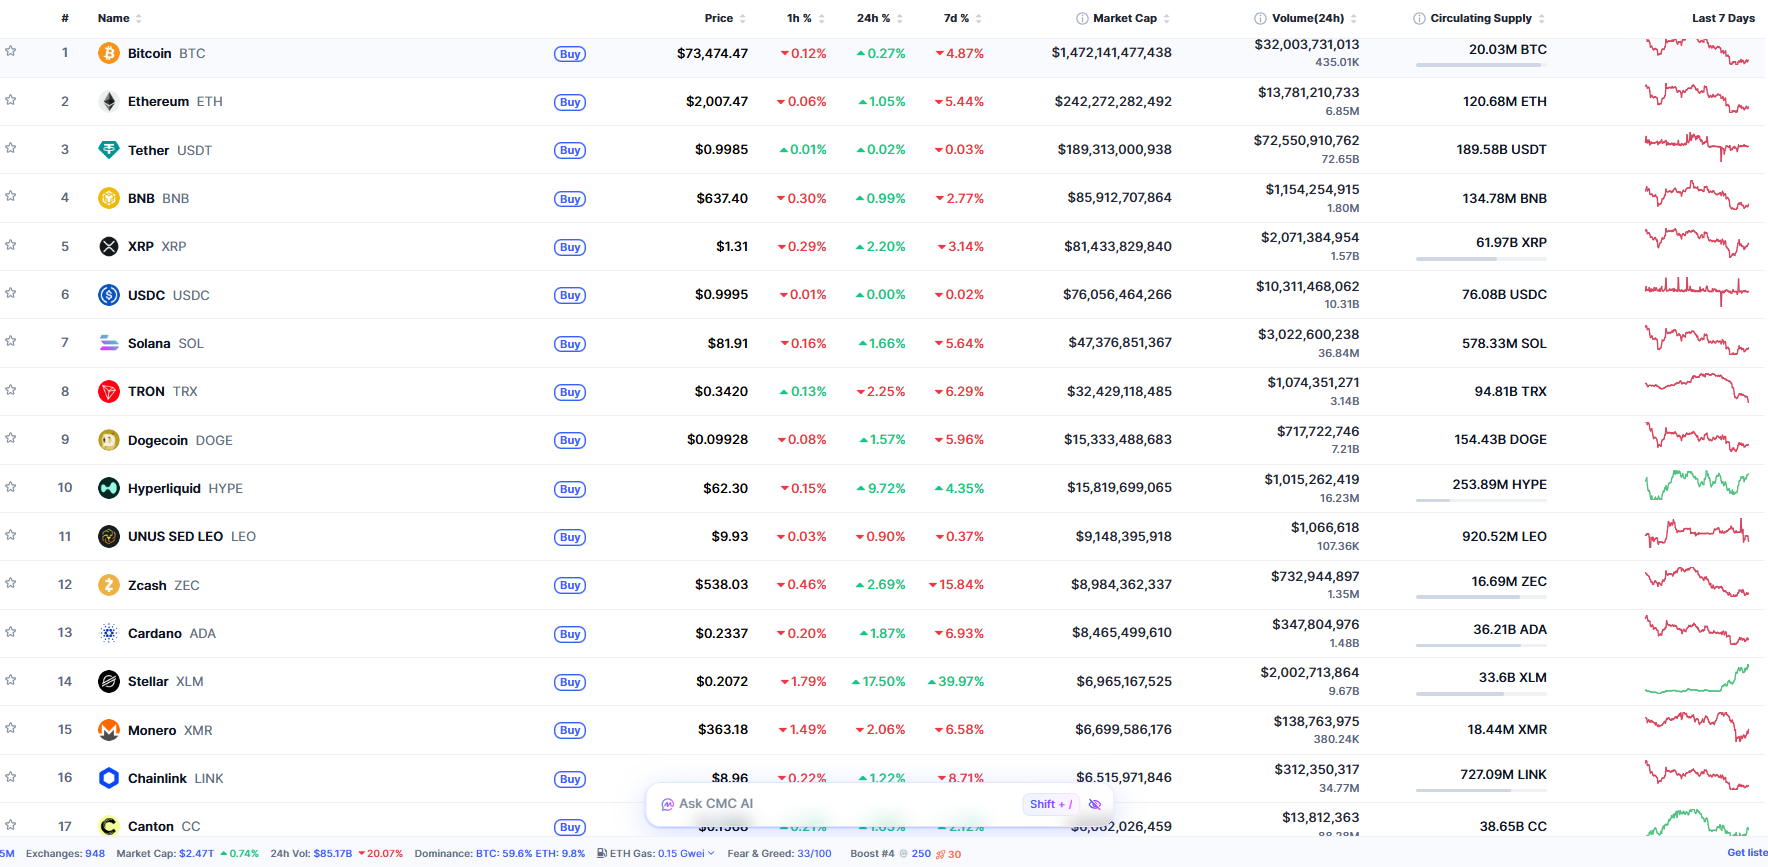Sort by the 7d % column
Viewport: 1768px width, 867px height.
pos(963,18)
